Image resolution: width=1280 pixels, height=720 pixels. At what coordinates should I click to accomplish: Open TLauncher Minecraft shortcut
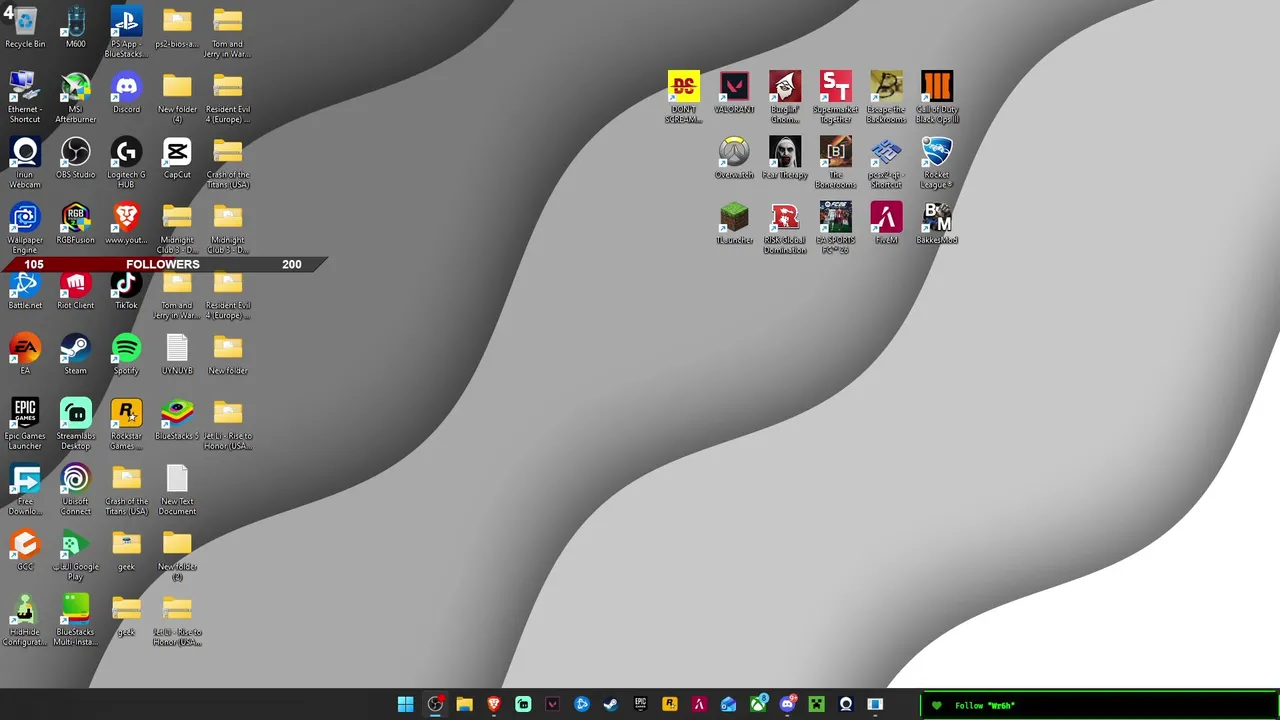[x=734, y=224]
